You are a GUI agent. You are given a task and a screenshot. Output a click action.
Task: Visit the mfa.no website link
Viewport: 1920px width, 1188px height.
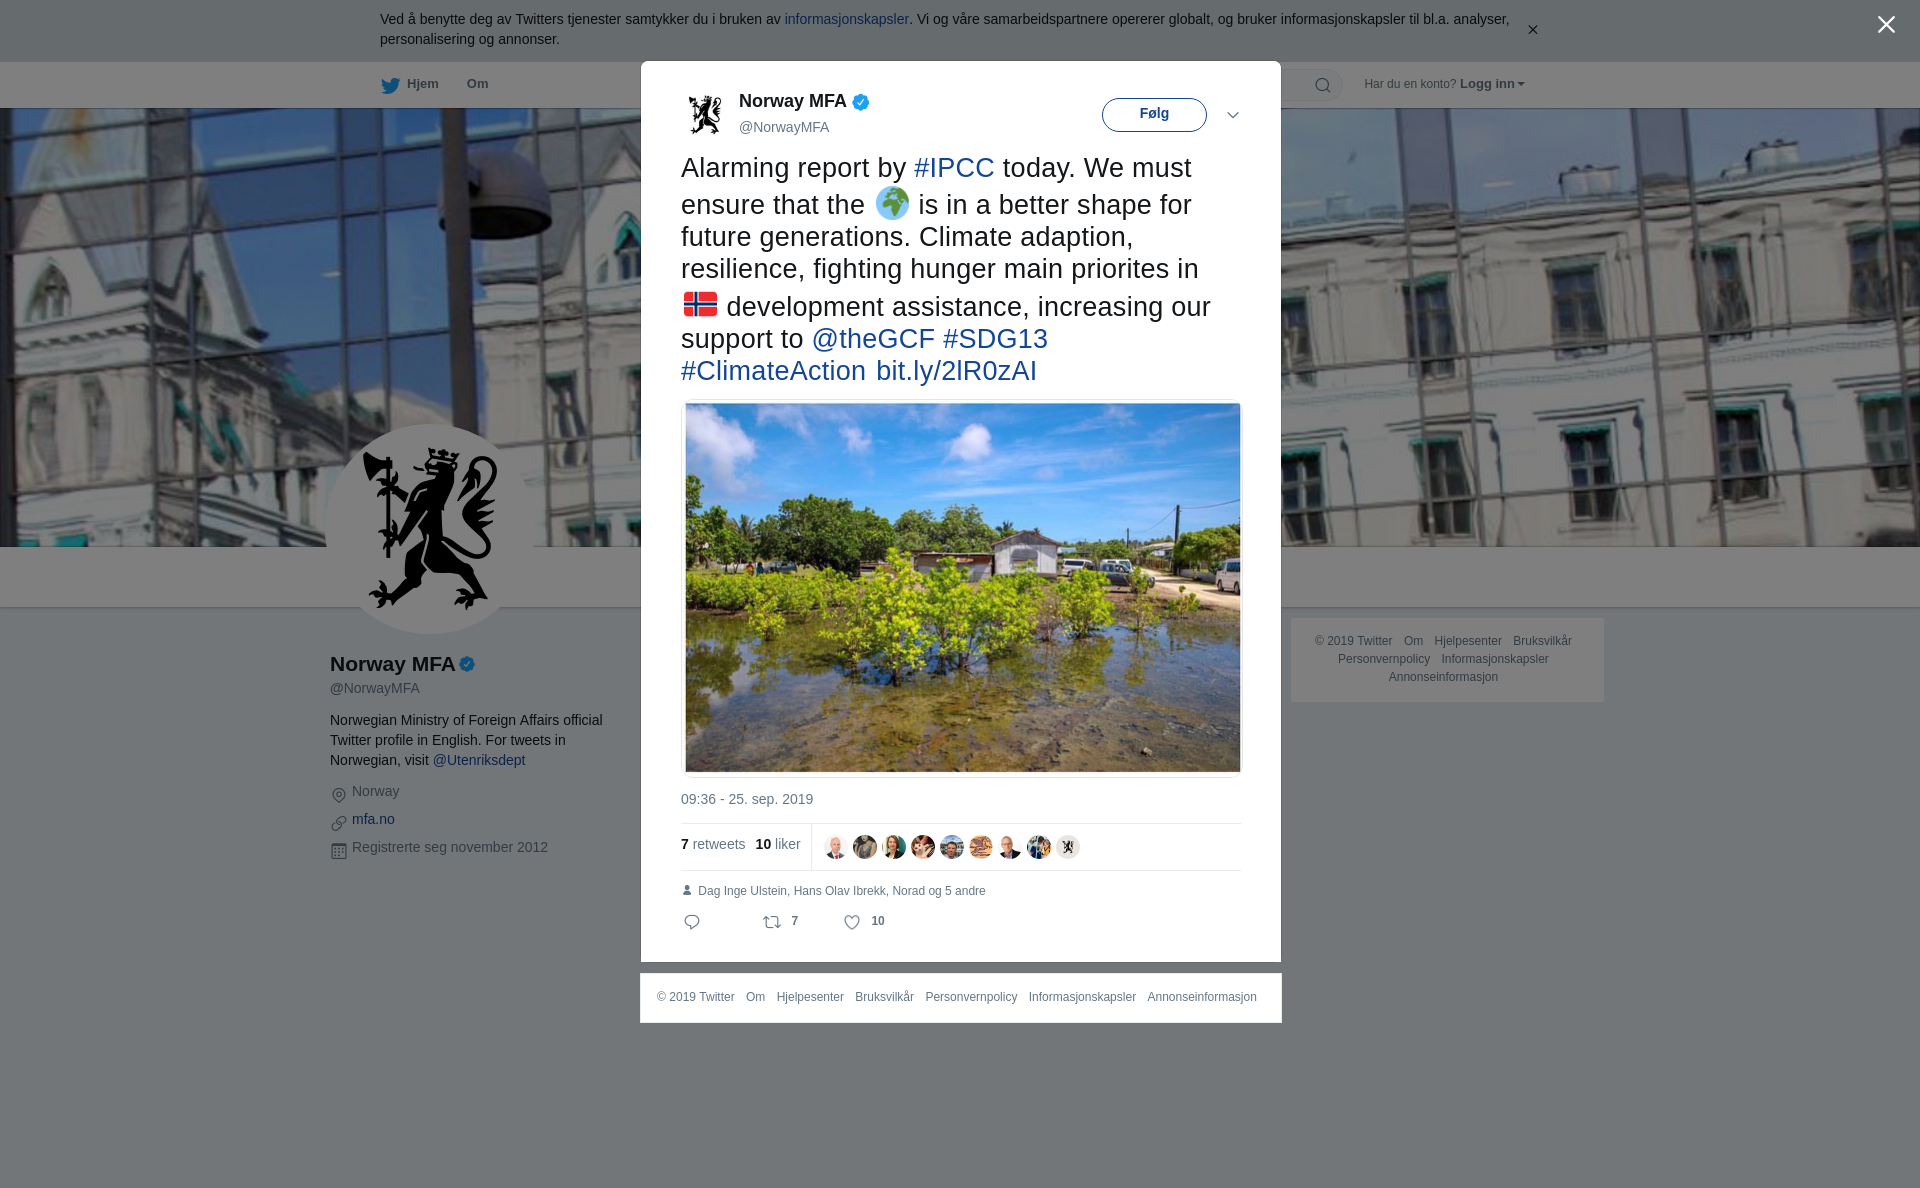pyautogui.click(x=373, y=819)
